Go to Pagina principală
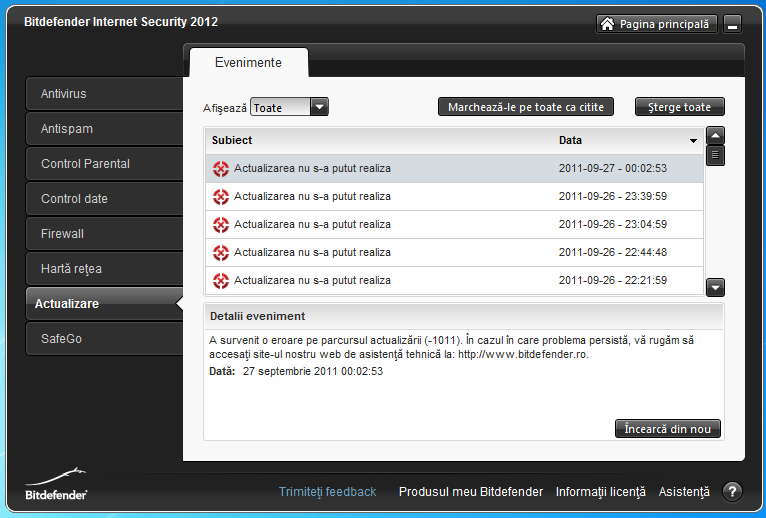The image size is (766, 518). (x=657, y=24)
